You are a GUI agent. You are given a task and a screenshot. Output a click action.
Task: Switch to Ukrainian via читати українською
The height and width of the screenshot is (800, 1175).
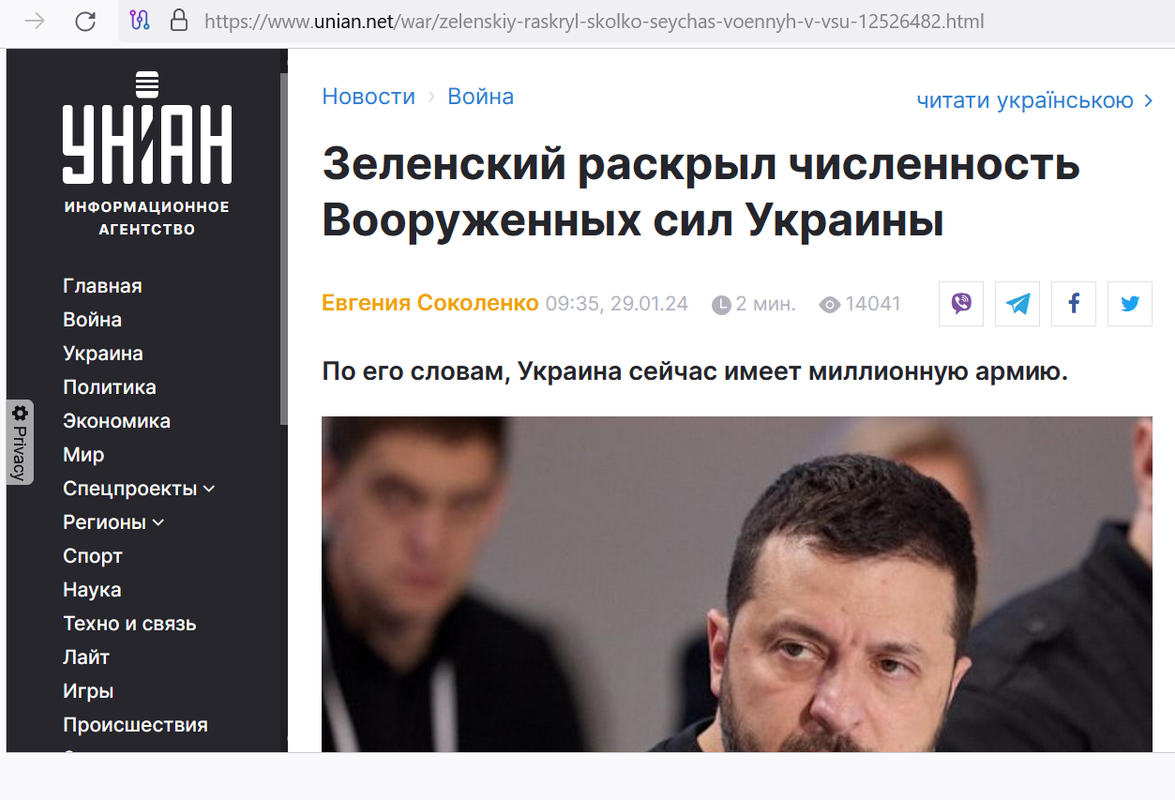coord(1034,100)
